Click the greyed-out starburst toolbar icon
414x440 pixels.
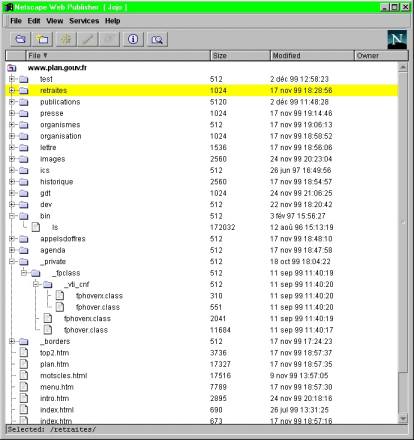click(x=66, y=39)
